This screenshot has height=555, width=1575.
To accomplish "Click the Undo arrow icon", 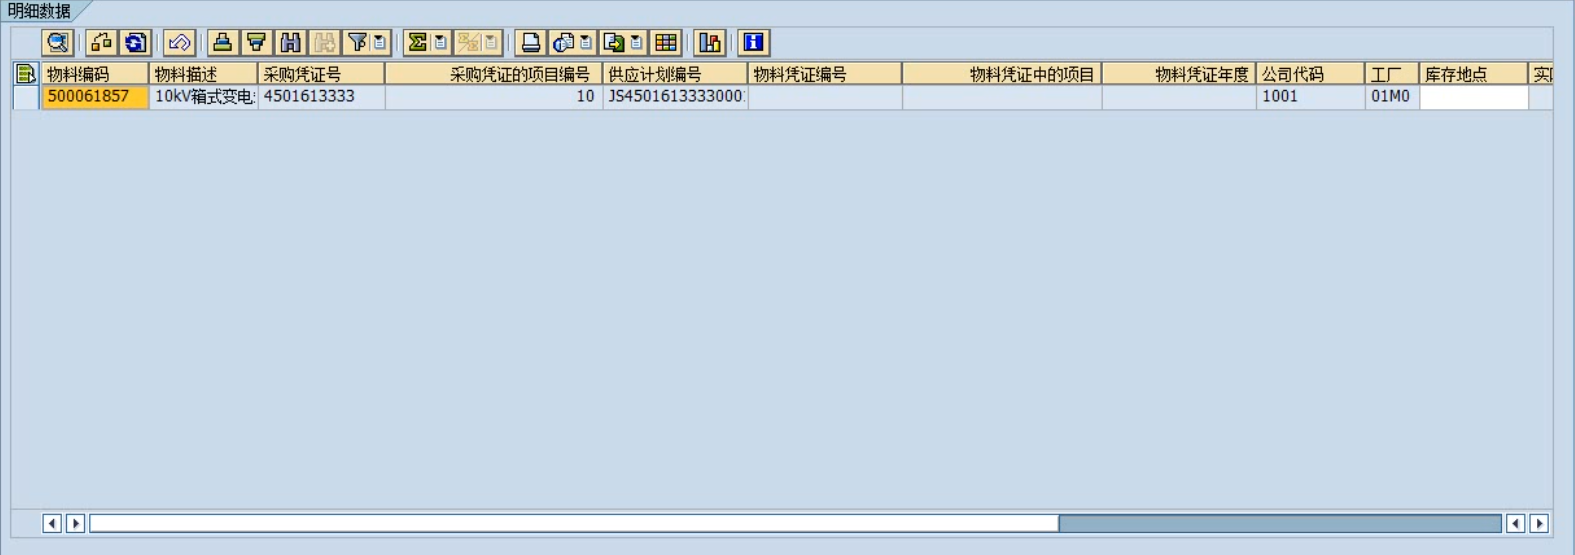I will (x=179, y=42).
